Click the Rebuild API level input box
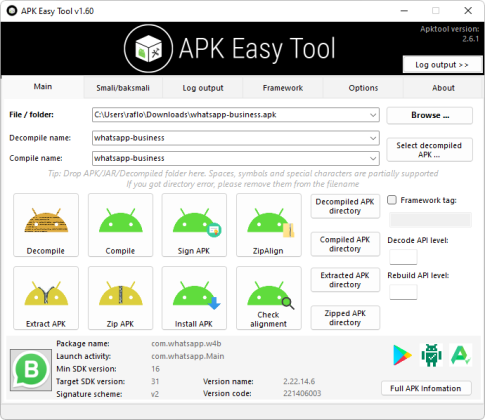 coord(403,292)
